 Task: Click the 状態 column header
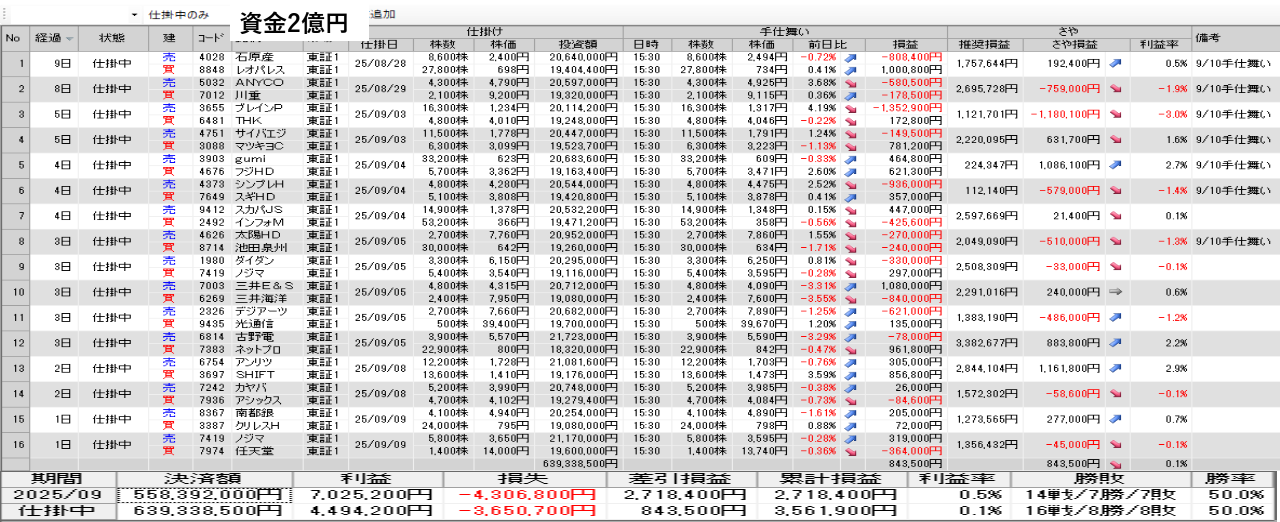click(112, 38)
